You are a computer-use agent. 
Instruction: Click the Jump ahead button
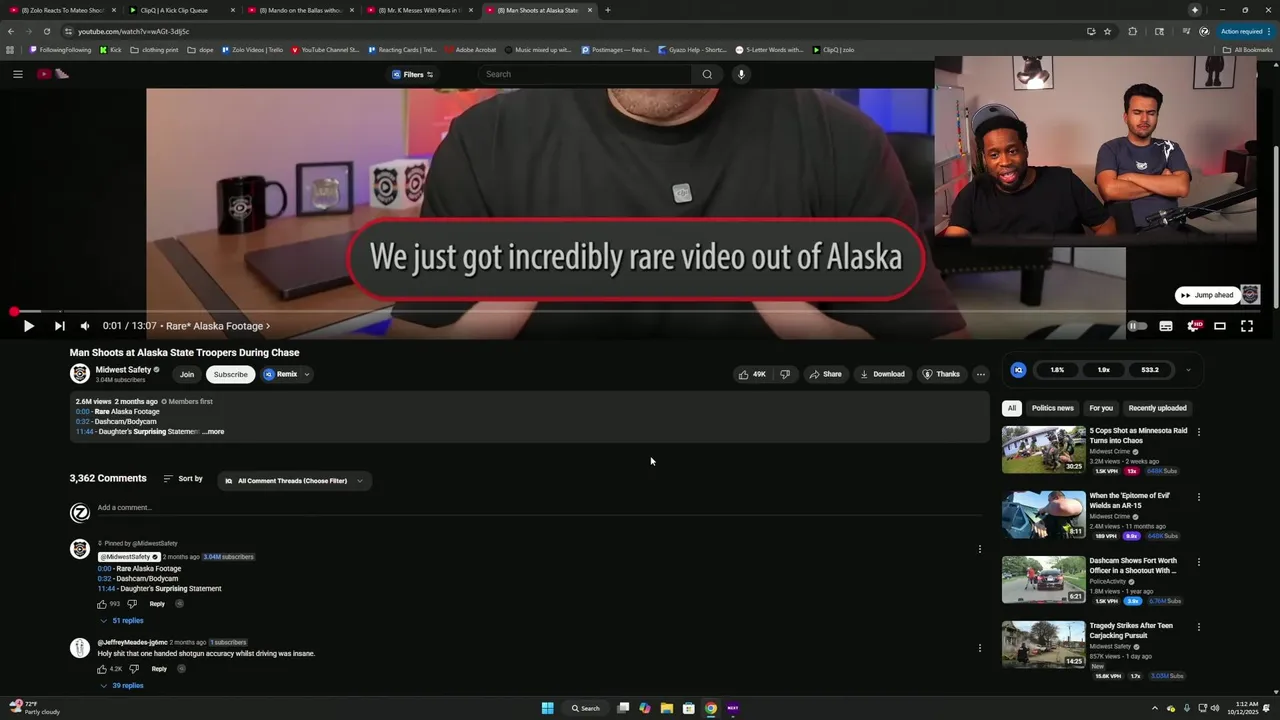point(1207,295)
